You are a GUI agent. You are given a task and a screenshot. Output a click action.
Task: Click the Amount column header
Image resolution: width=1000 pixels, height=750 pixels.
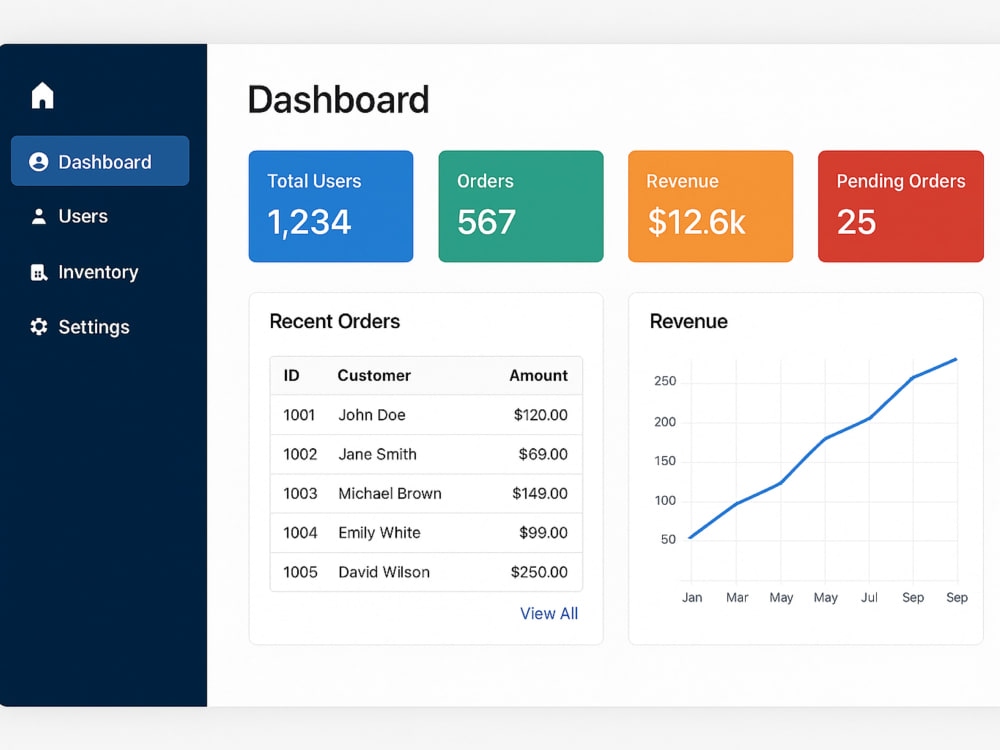(538, 376)
